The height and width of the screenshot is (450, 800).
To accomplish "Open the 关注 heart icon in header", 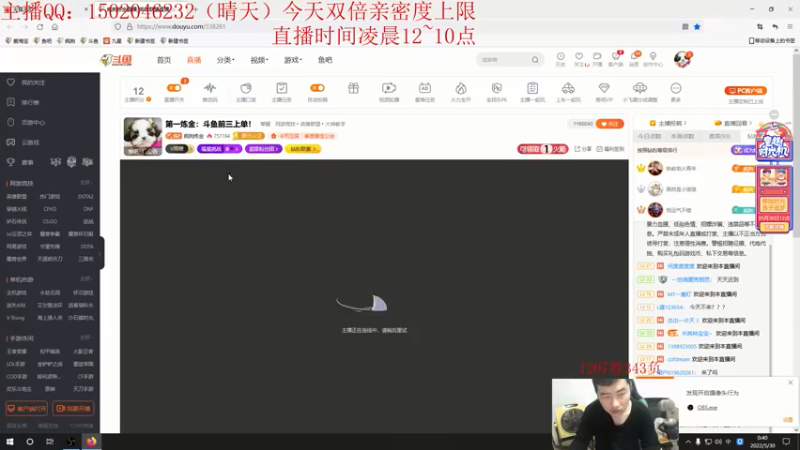I will coord(579,59).
